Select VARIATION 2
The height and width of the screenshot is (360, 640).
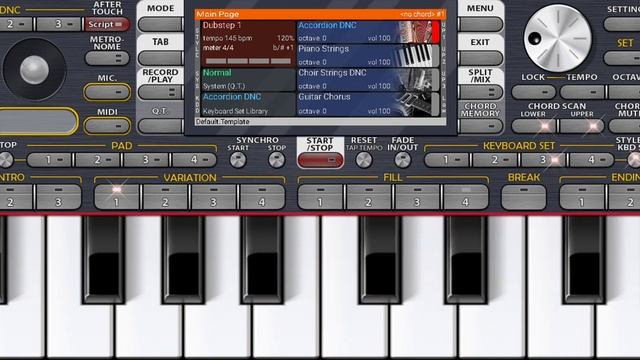165,198
